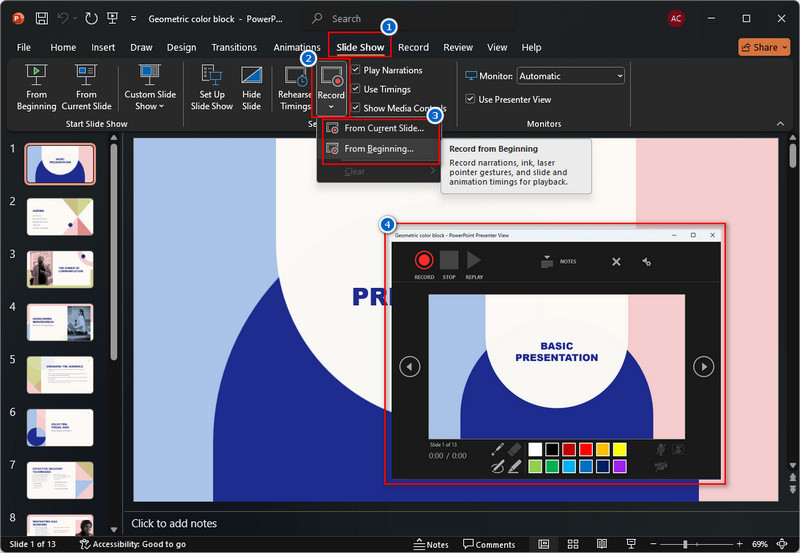Image resolution: width=800 pixels, height=553 pixels.
Task: Open the File menu
Action: 23,47
